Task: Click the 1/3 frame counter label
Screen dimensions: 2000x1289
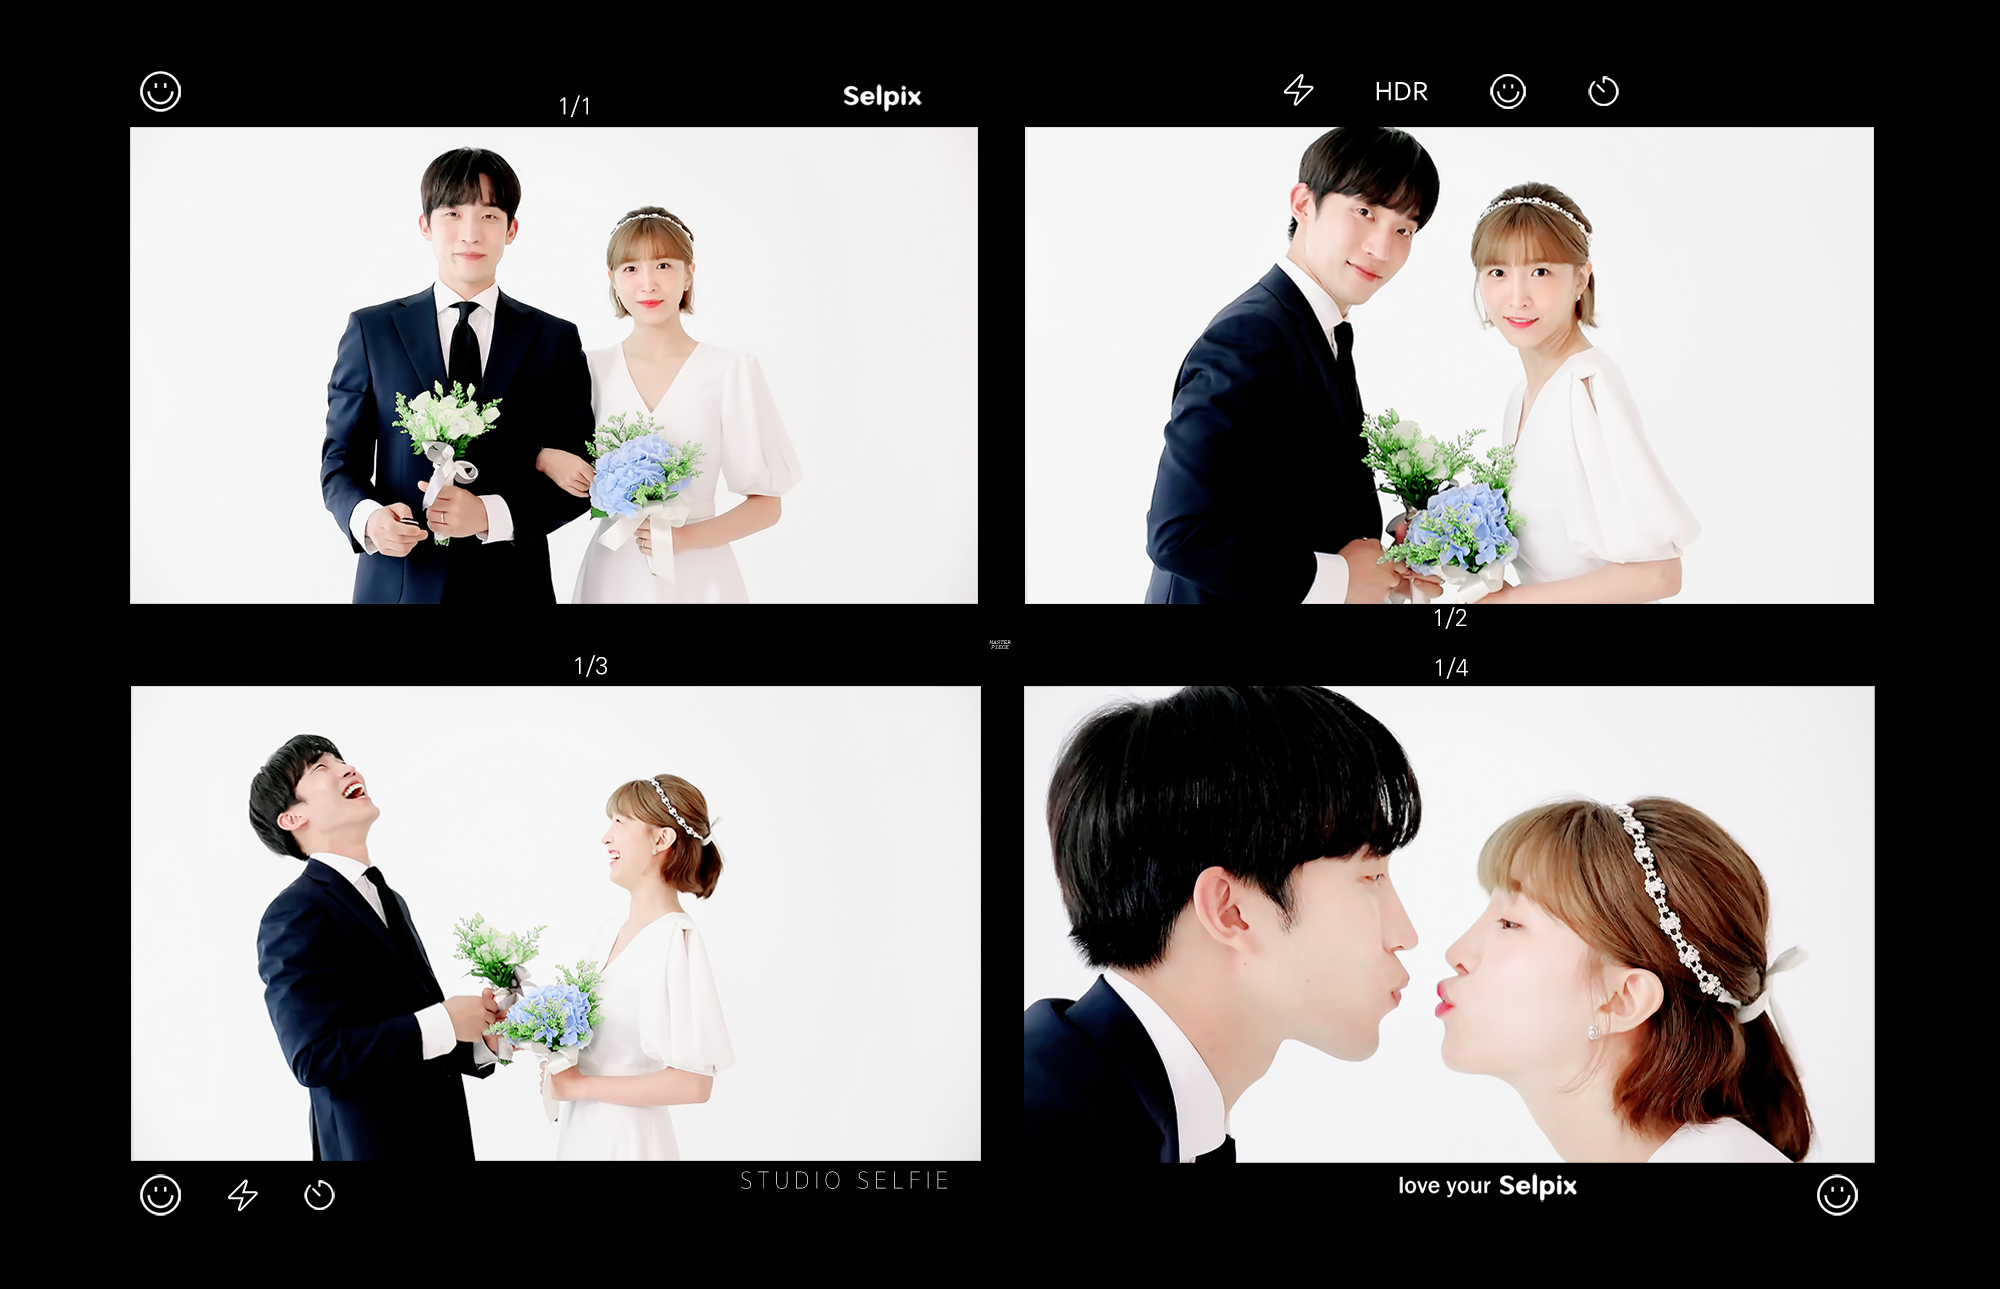Action: pos(590,666)
